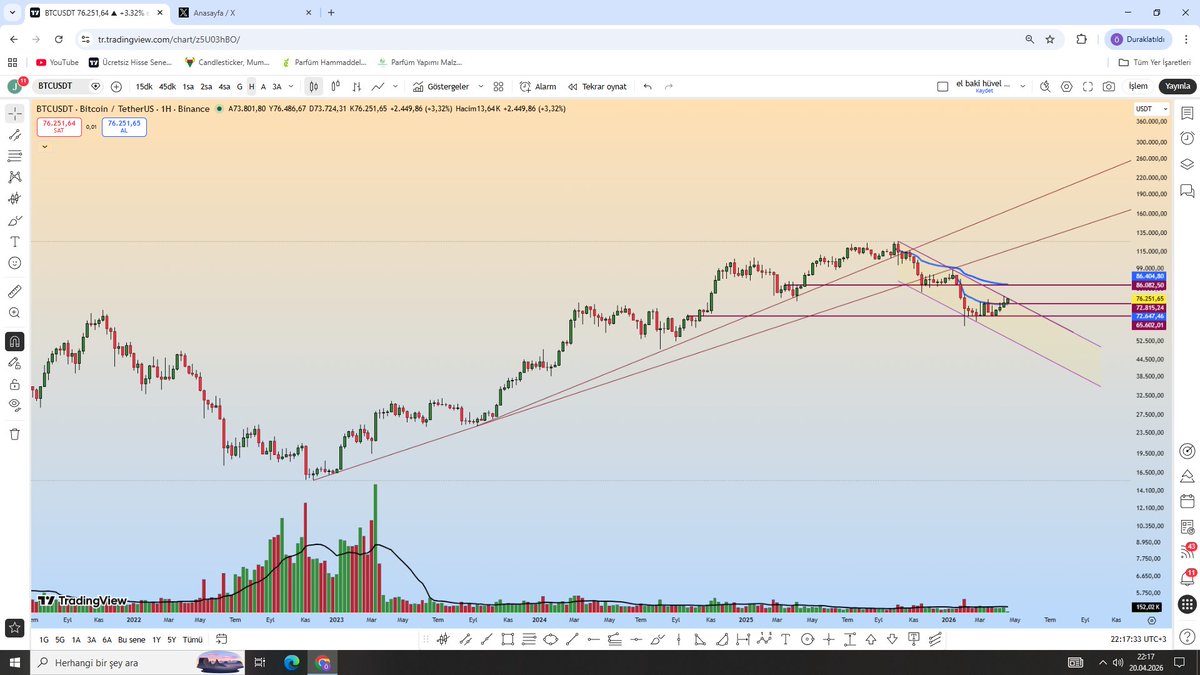Viewport: 1200px width, 675px height.
Task: Choose the candlestick chart type icon
Action: tap(313, 87)
